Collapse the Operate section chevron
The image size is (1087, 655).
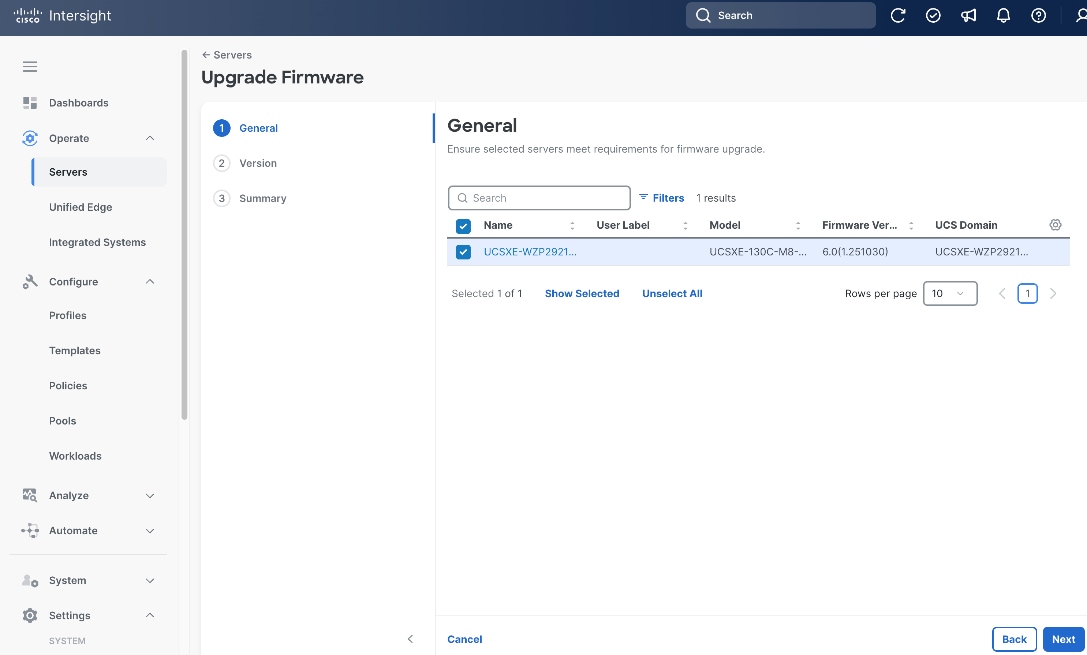coord(150,138)
